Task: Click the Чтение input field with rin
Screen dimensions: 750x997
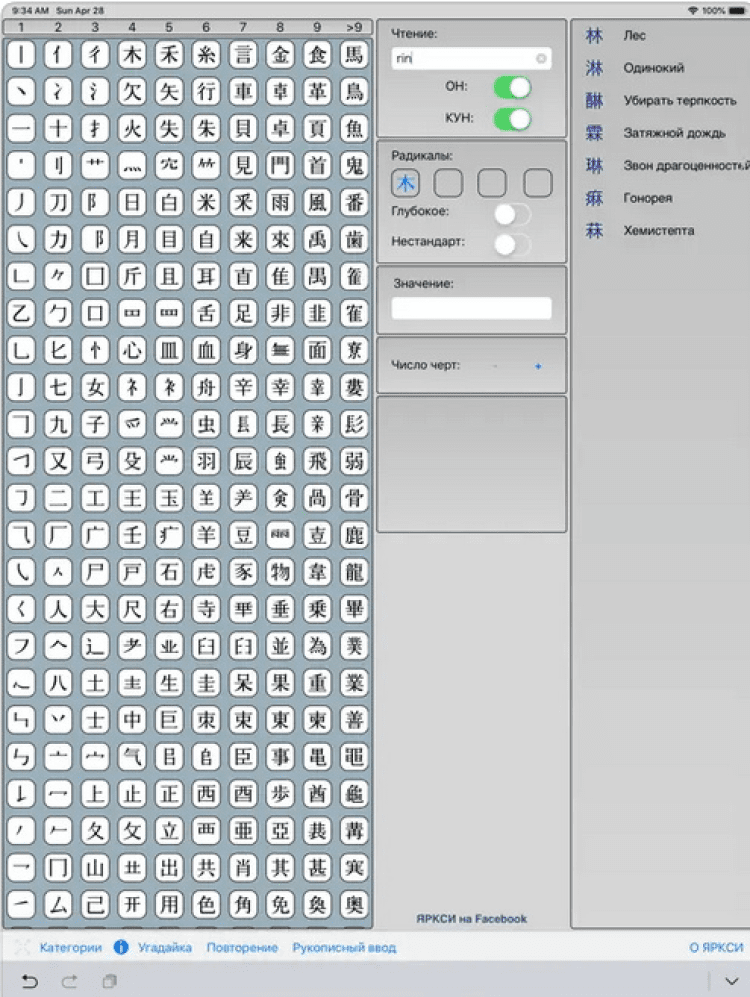Action: coord(472,58)
